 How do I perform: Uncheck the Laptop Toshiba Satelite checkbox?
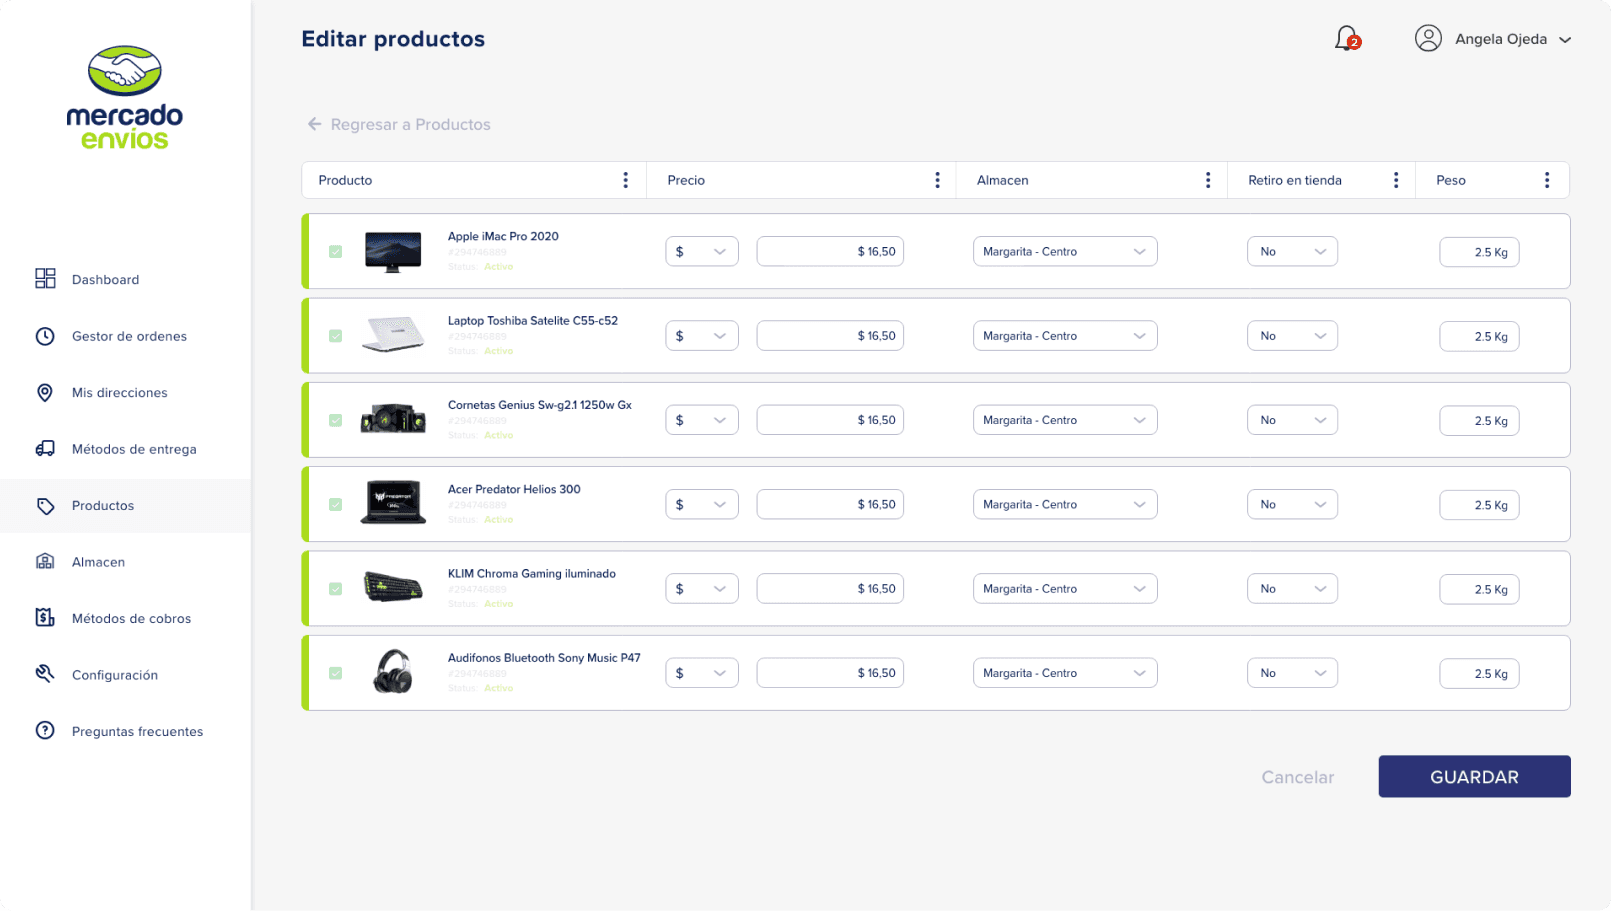(x=336, y=336)
